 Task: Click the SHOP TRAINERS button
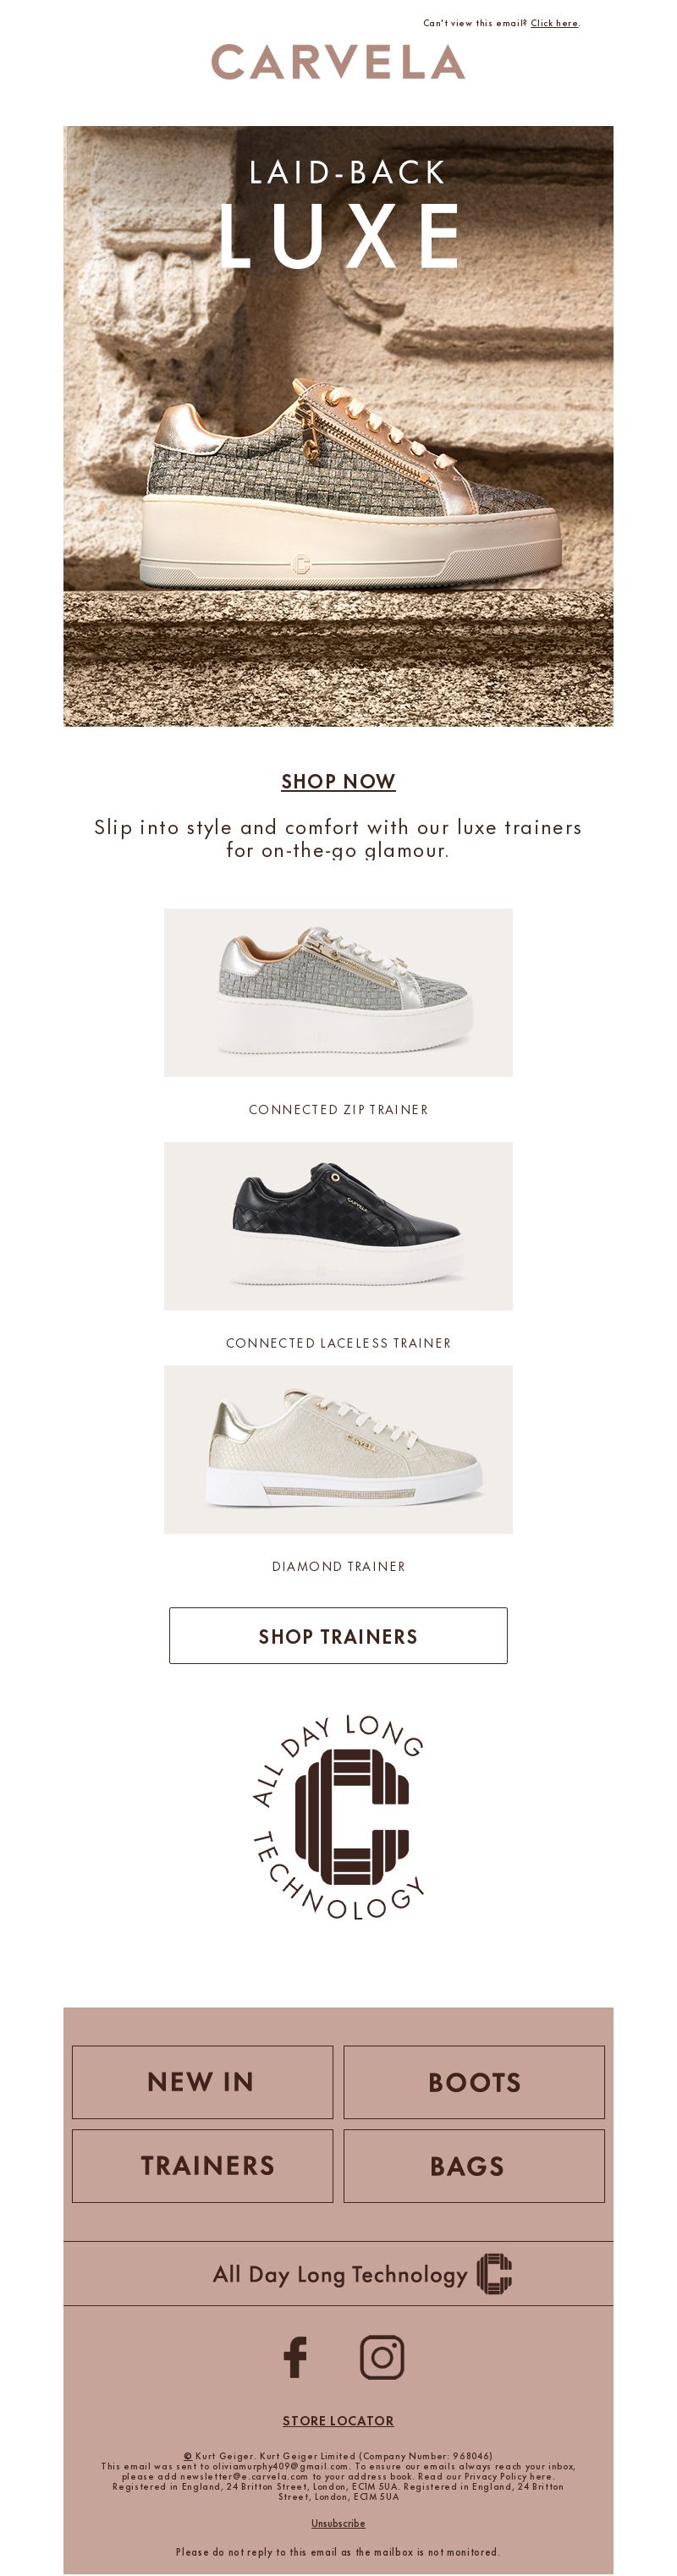pos(338,1636)
